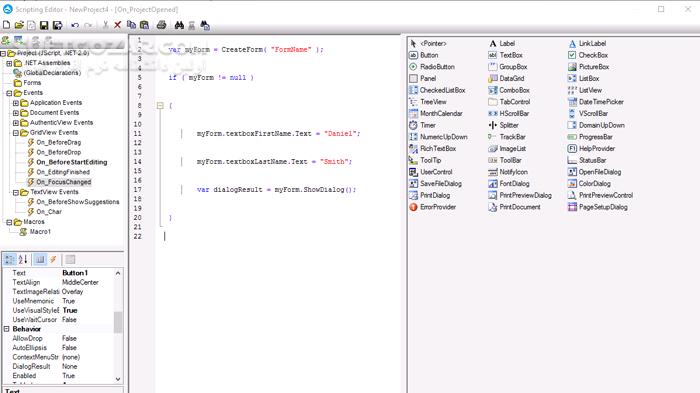Collapse code block fold marker on line 8
This screenshot has width=700, height=393.
click(x=160, y=105)
